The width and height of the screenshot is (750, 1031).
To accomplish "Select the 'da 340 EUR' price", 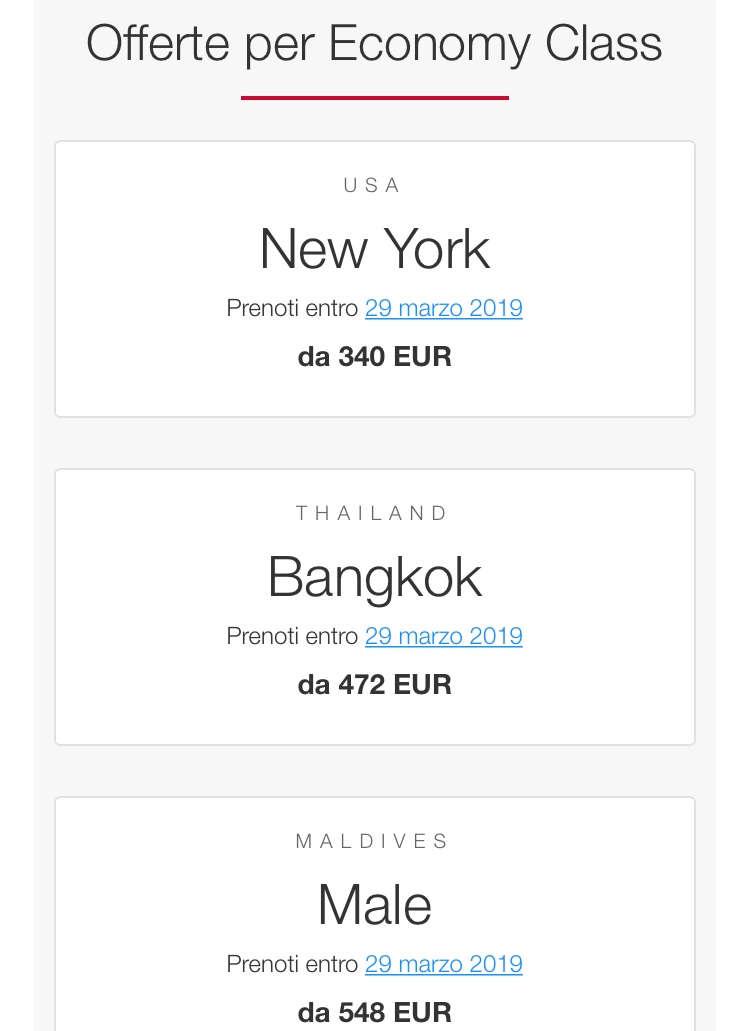I will coord(374,357).
